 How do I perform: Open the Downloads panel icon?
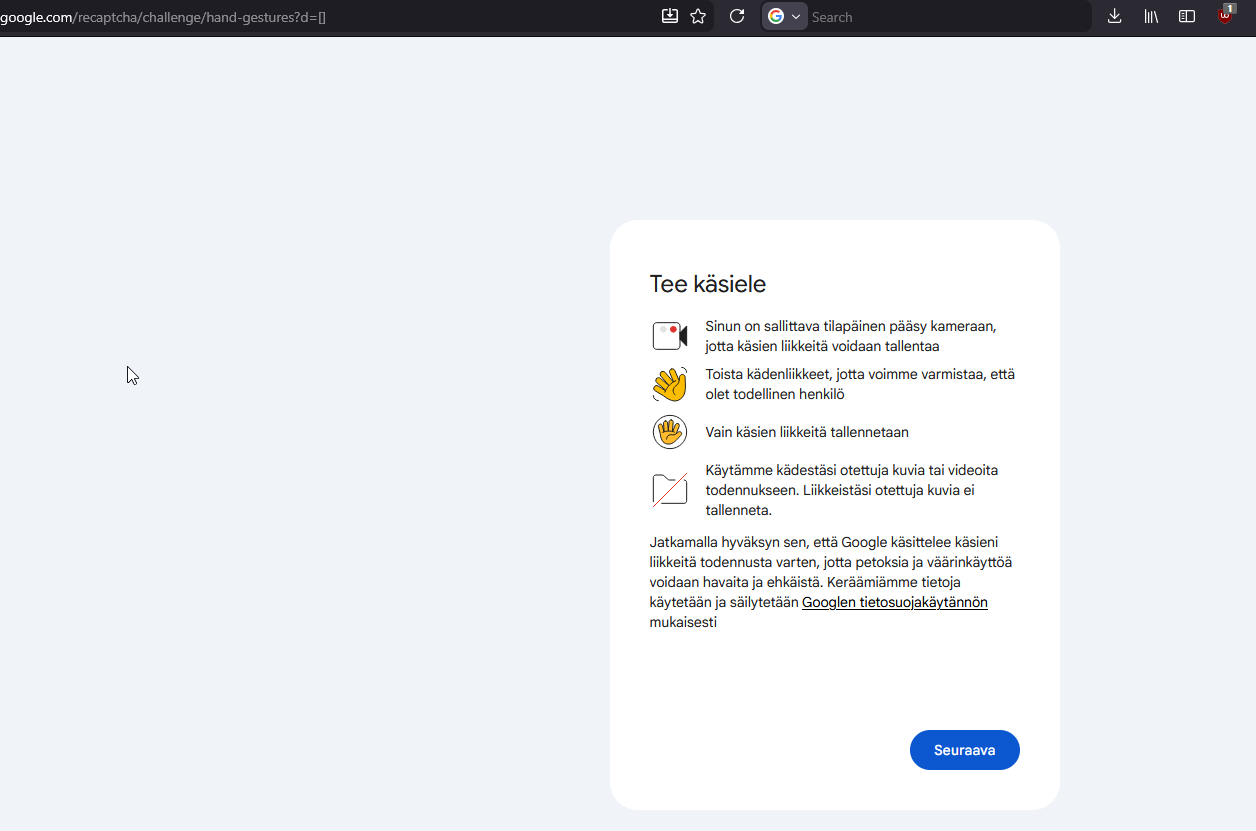pos(1115,16)
